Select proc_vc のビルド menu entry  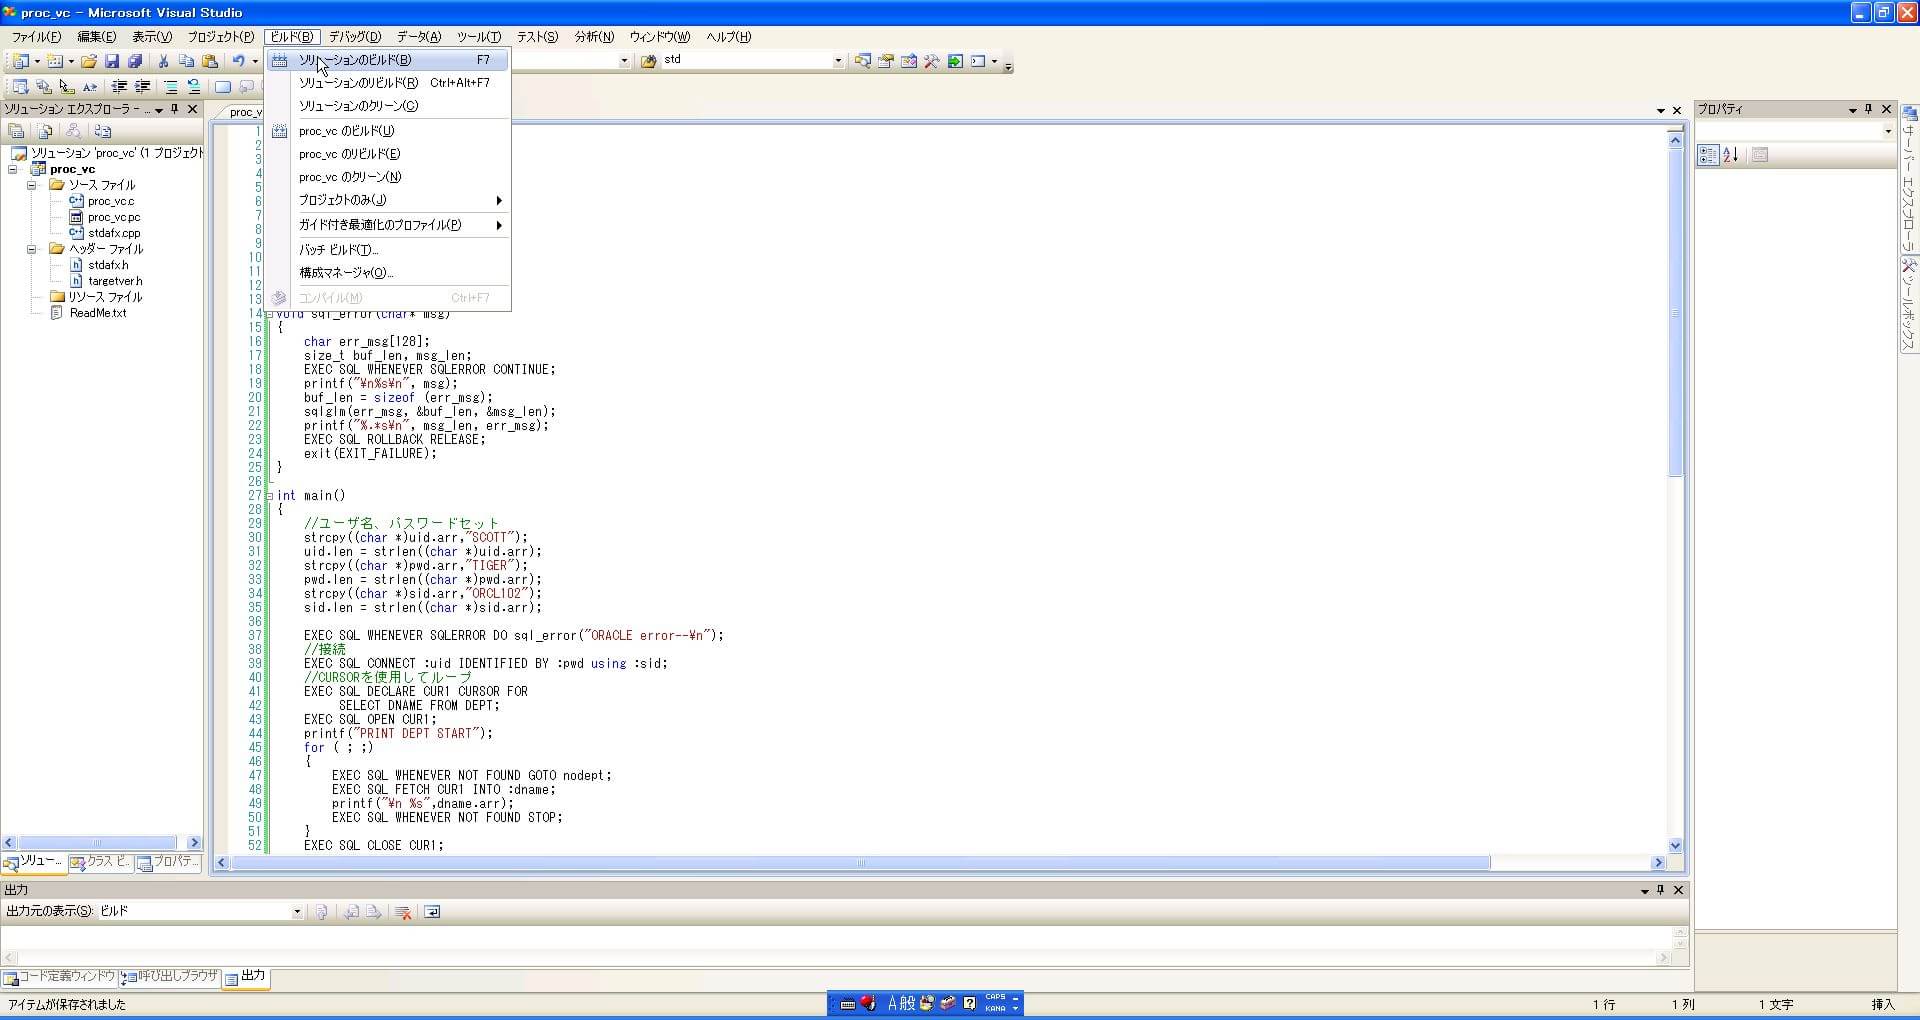click(389, 131)
